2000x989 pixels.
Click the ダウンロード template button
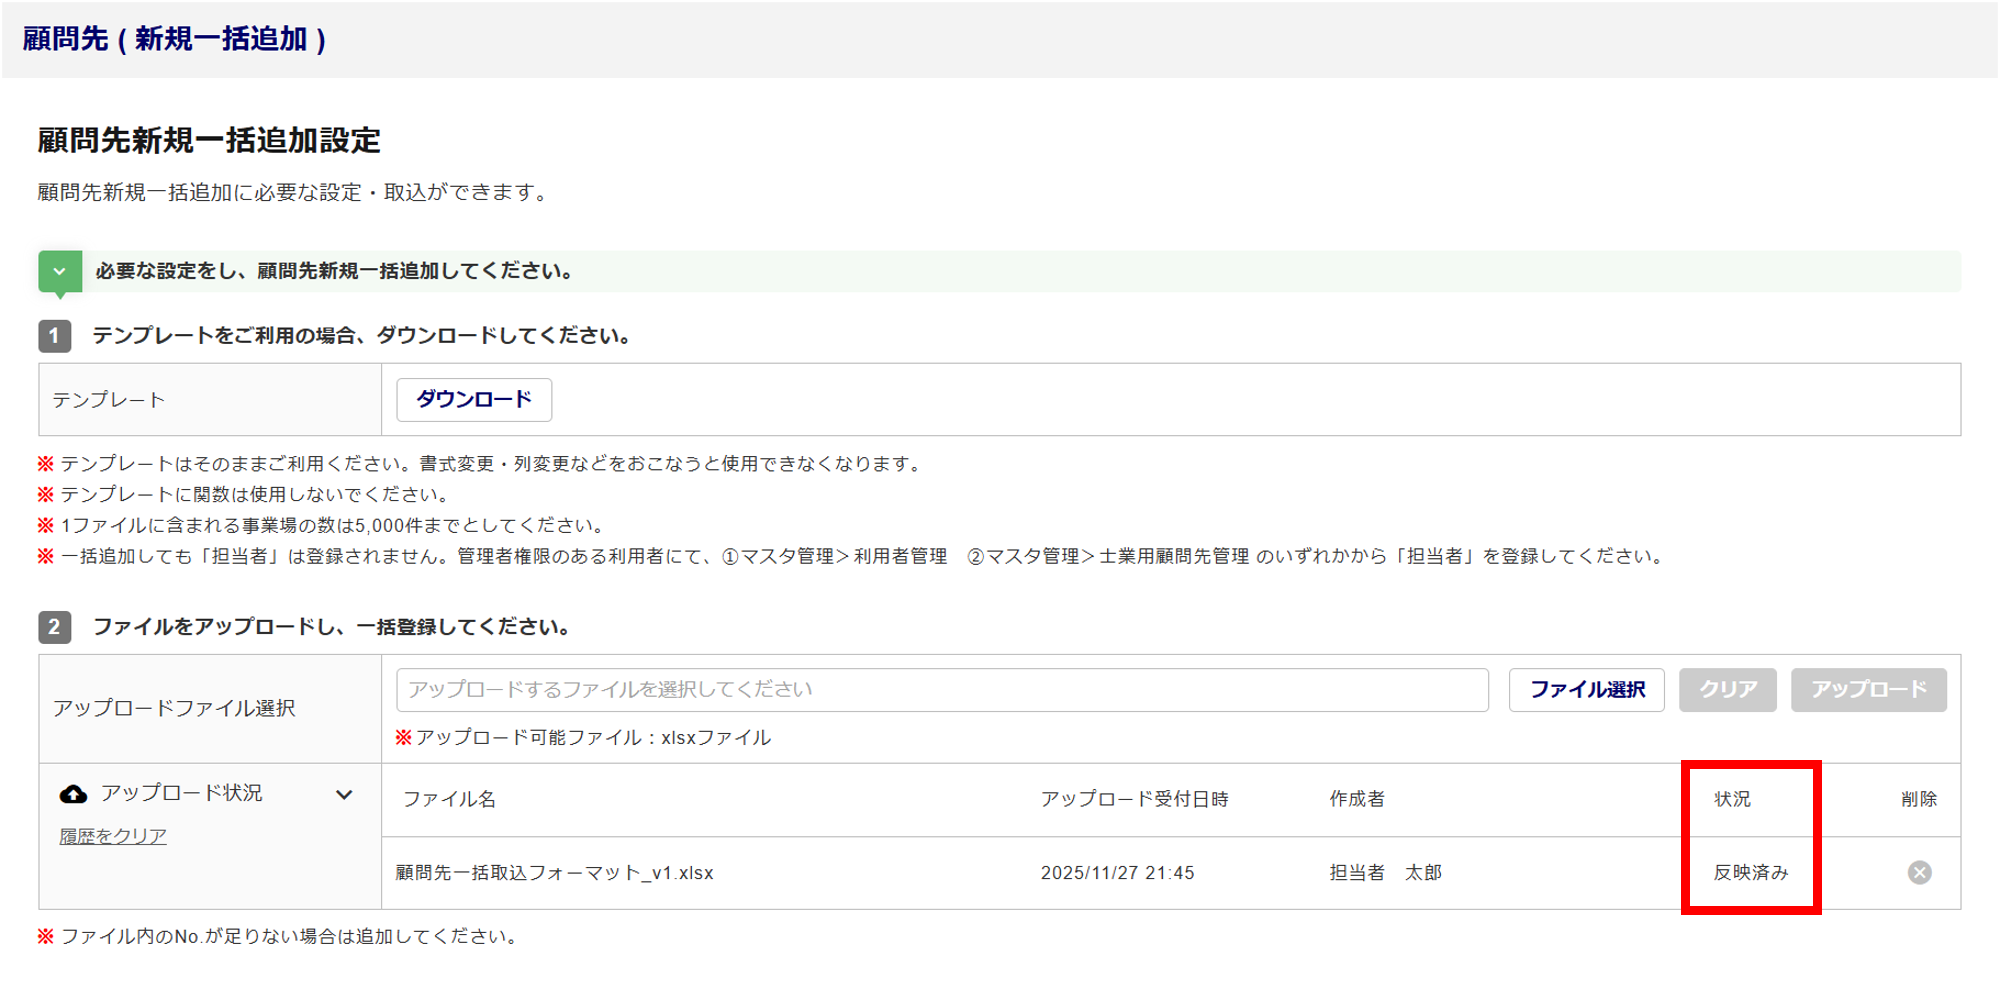(474, 400)
